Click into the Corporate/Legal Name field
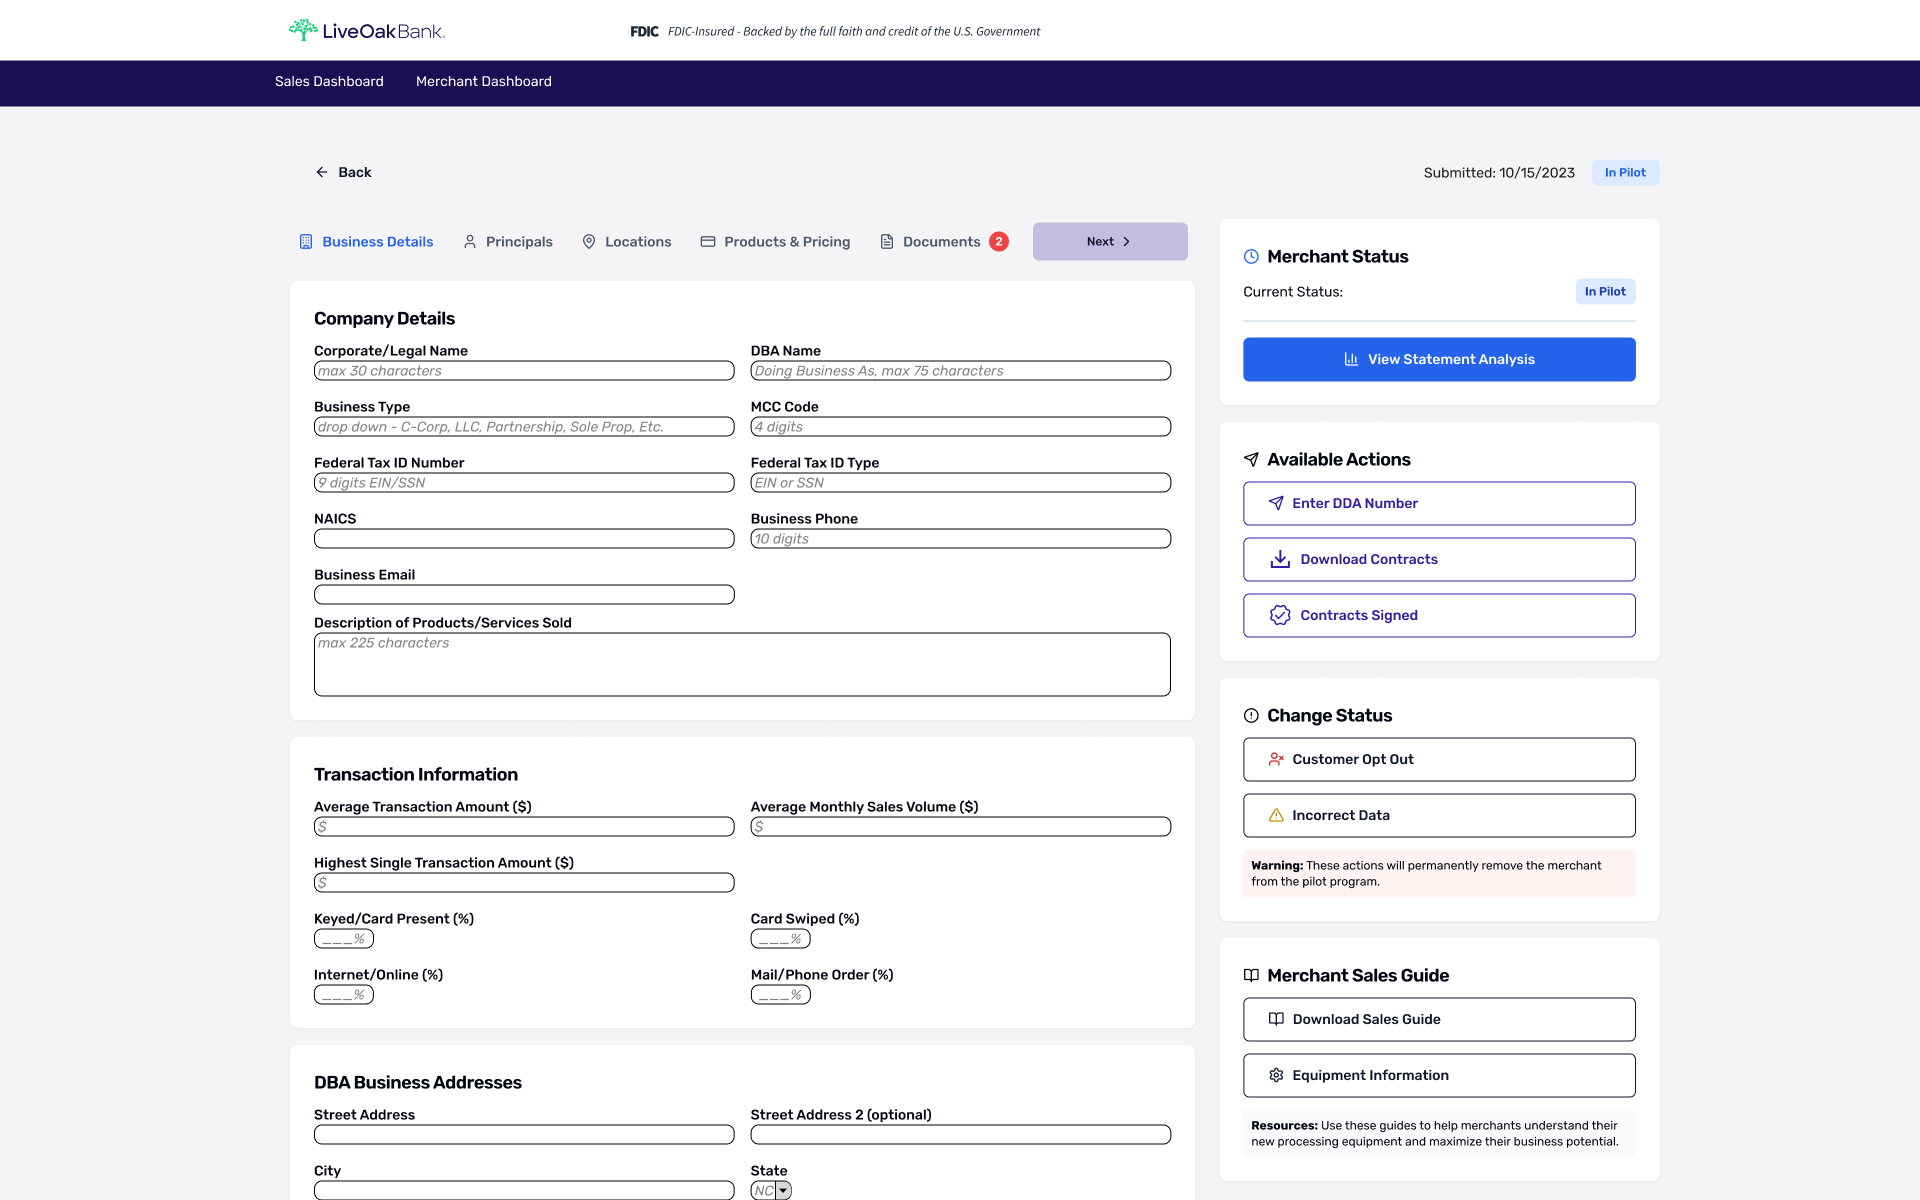This screenshot has width=1920, height=1200. [524, 371]
